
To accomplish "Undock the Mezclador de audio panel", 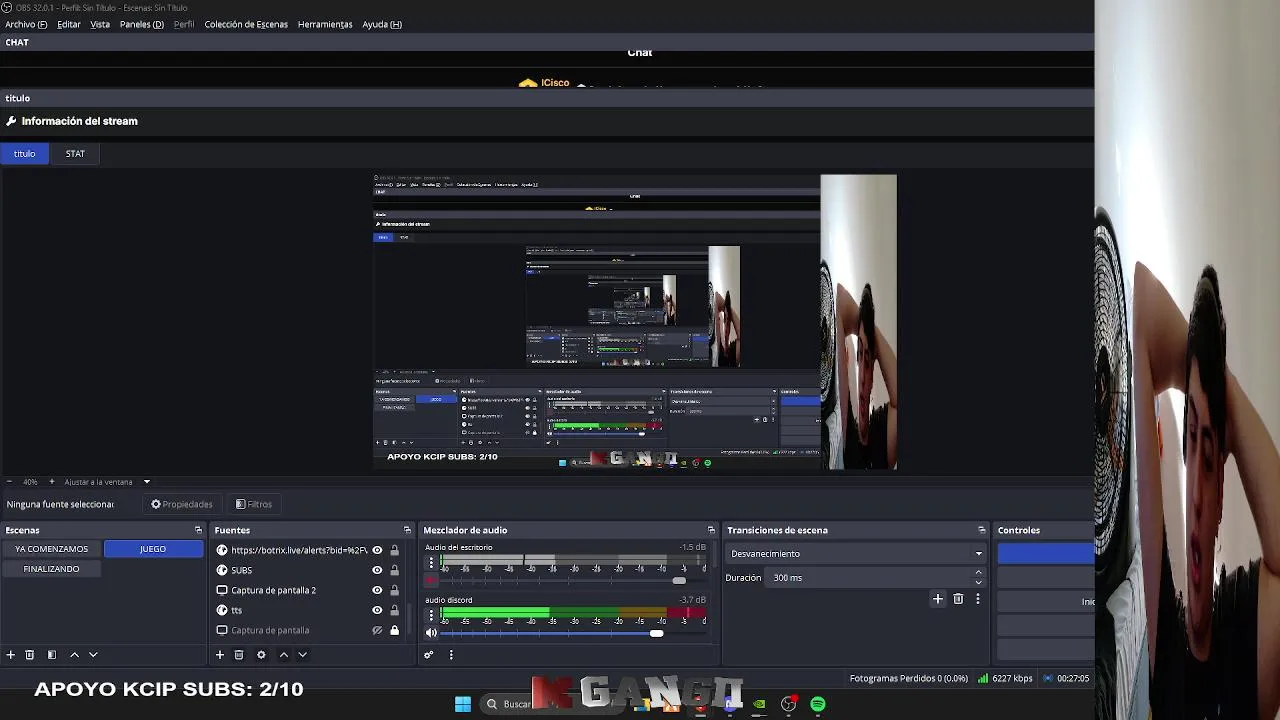I will click(x=711, y=530).
